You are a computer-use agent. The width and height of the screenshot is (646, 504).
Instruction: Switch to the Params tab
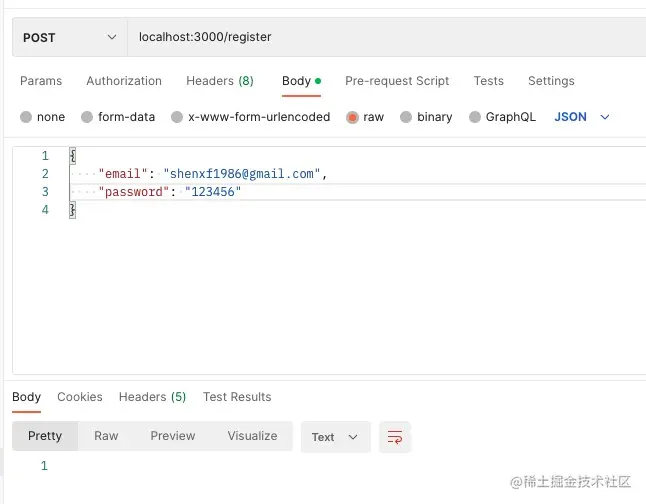point(41,81)
